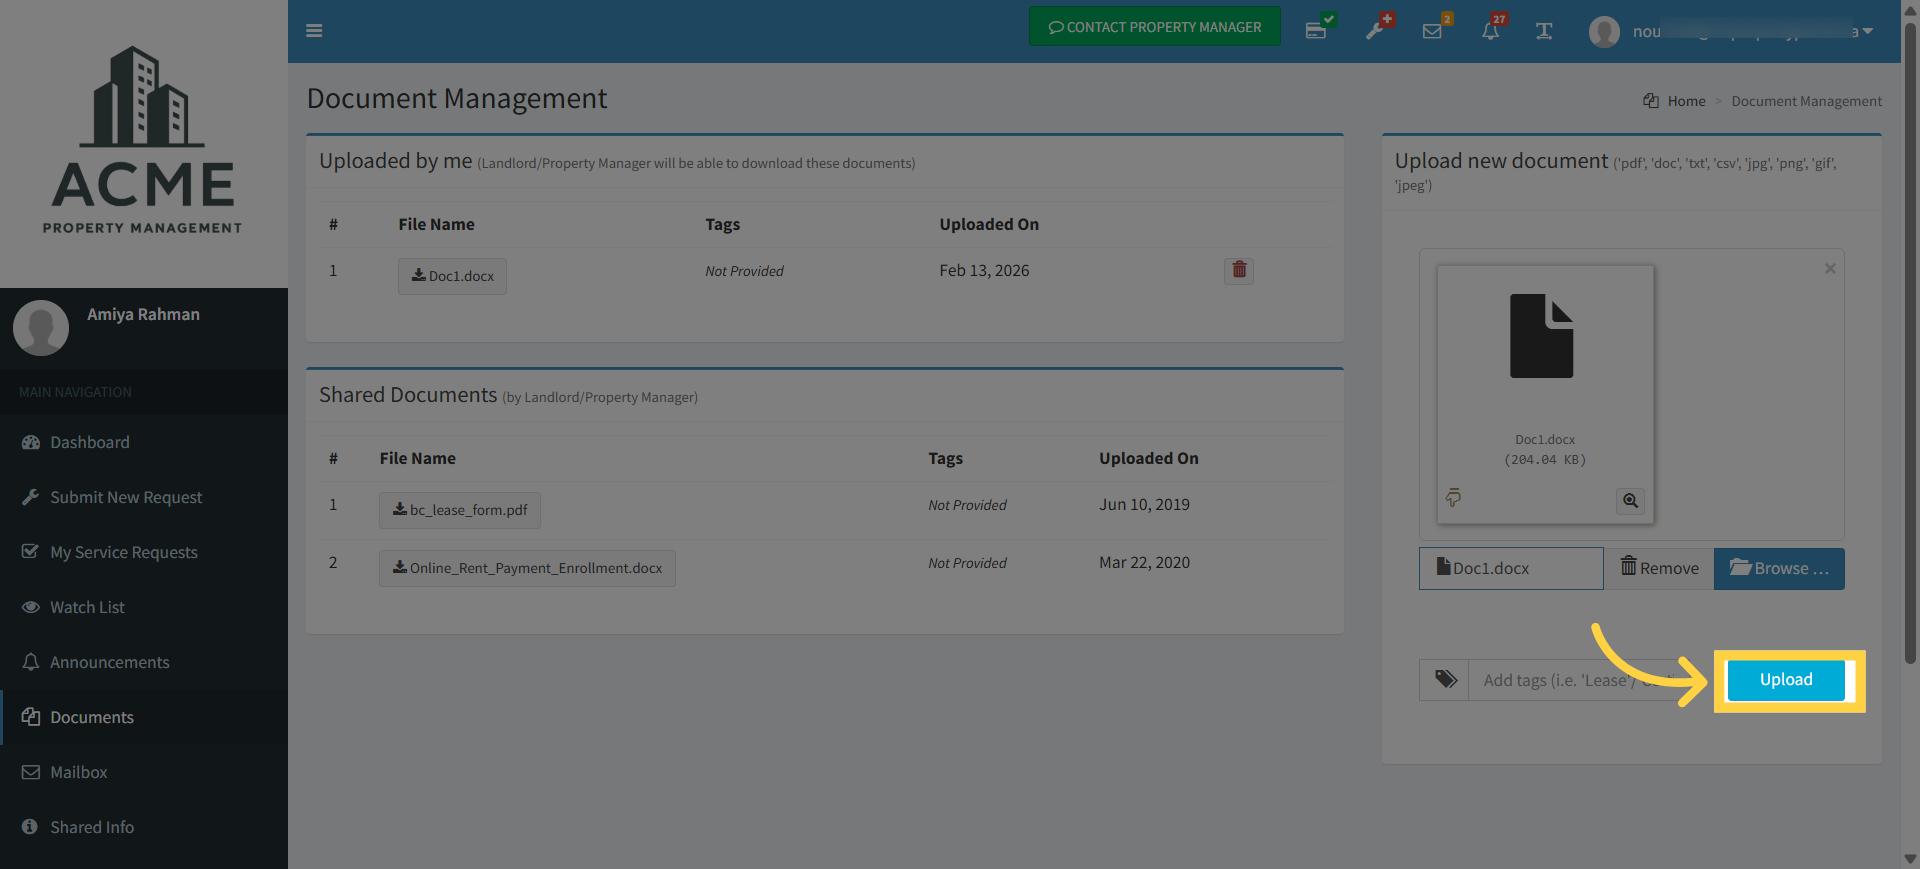This screenshot has width=1920, height=869.
Task: Open the payments card icon in header
Action: pos(1317,30)
